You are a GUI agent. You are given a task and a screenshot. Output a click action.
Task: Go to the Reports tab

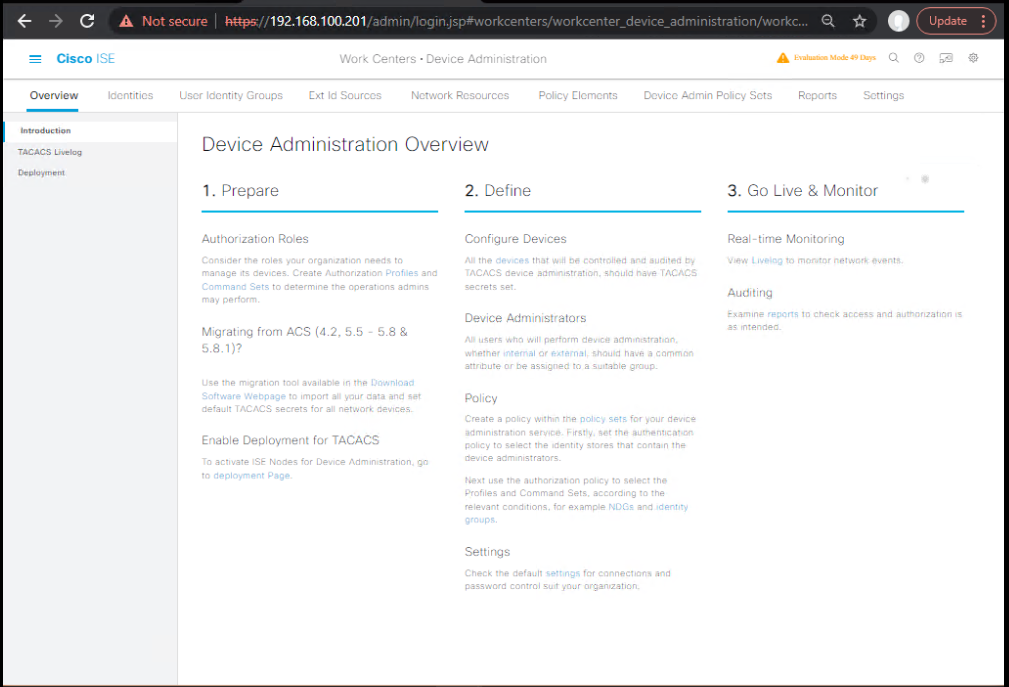pyautogui.click(x=817, y=95)
